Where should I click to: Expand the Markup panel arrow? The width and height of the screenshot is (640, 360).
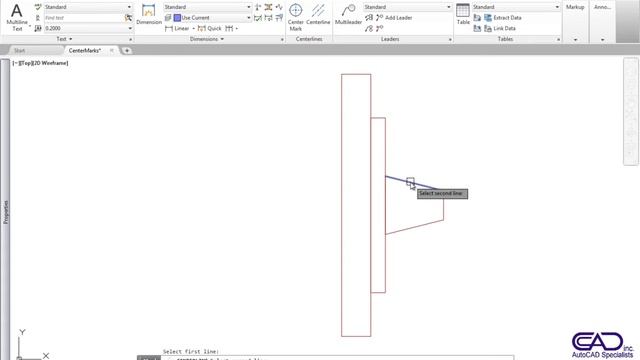pyautogui.click(x=575, y=40)
